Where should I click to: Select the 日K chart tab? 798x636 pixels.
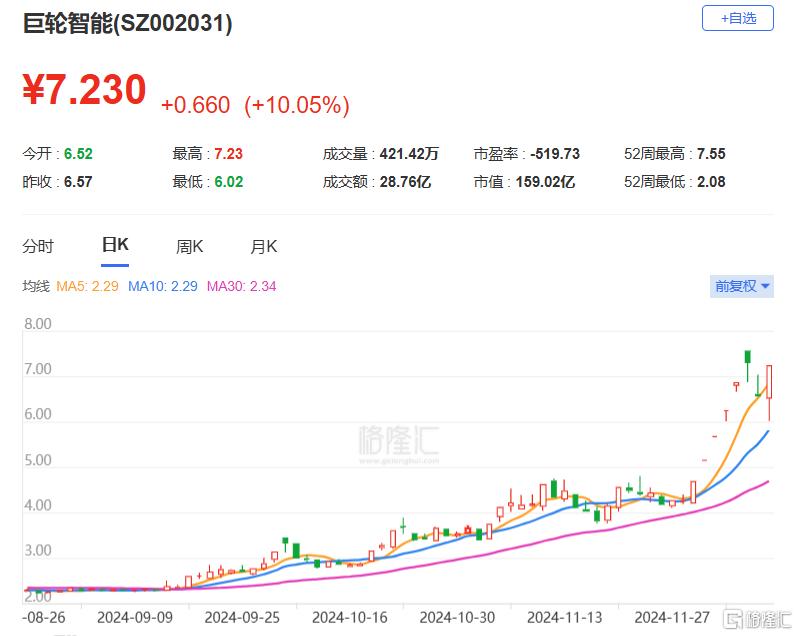[115, 245]
